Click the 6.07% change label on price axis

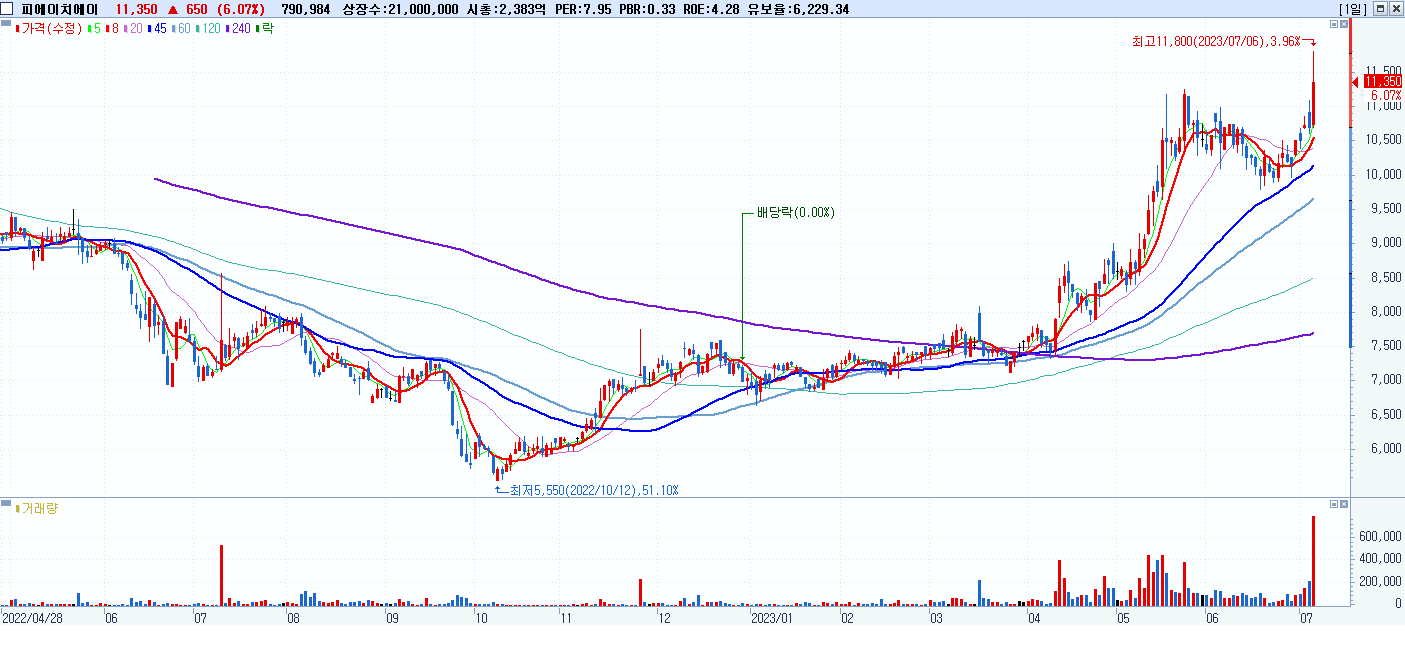point(1386,94)
